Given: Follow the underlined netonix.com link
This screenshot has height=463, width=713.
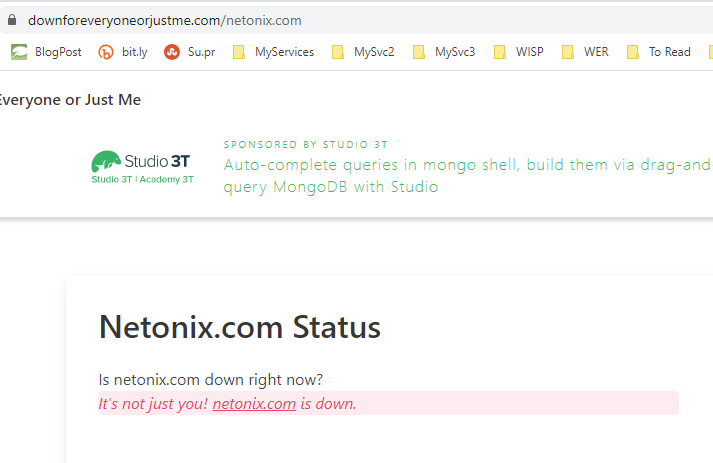Looking at the screenshot, I should (x=254, y=404).
